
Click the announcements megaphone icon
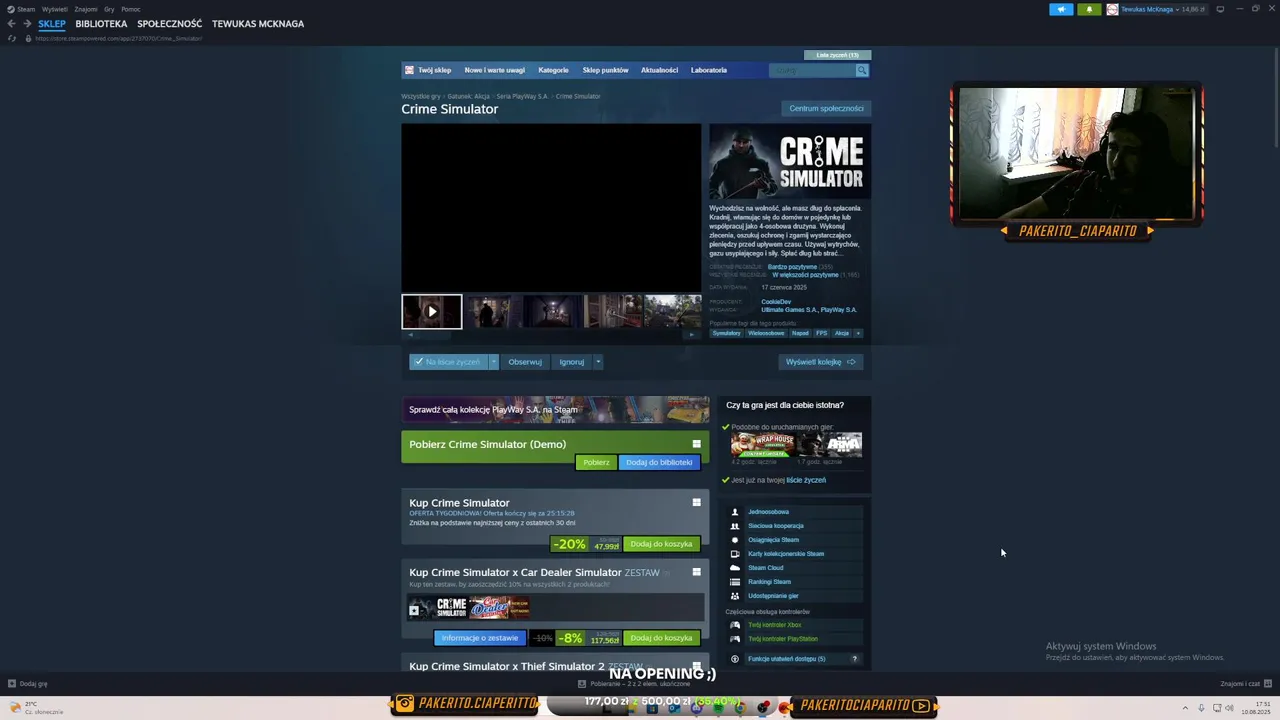click(1061, 9)
